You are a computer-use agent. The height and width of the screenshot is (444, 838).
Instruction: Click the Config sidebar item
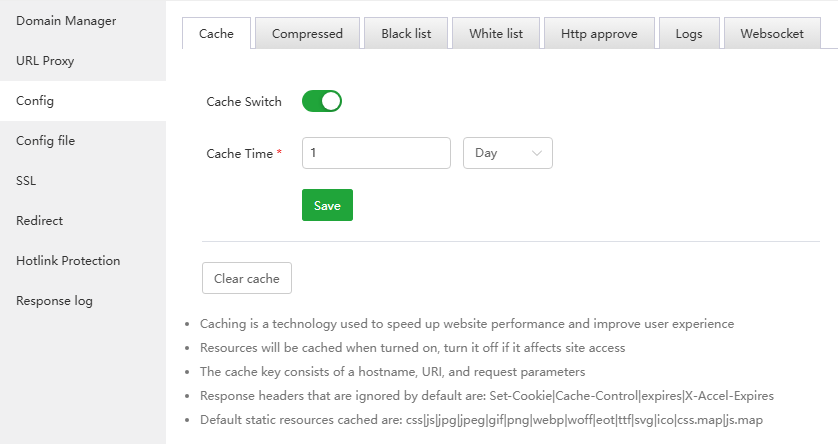pyautogui.click(x=35, y=101)
